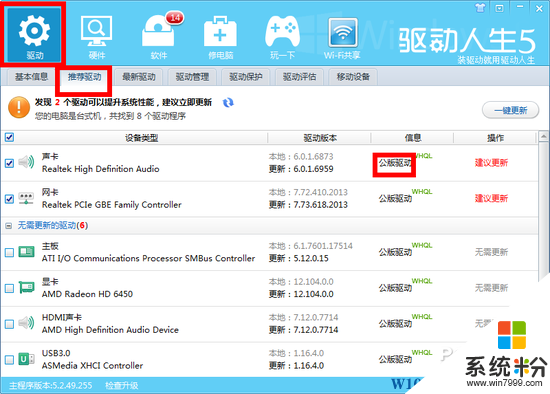The image size is (550, 394).
Task: Switch to the 推荐驱动 tab
Action: 85,77
